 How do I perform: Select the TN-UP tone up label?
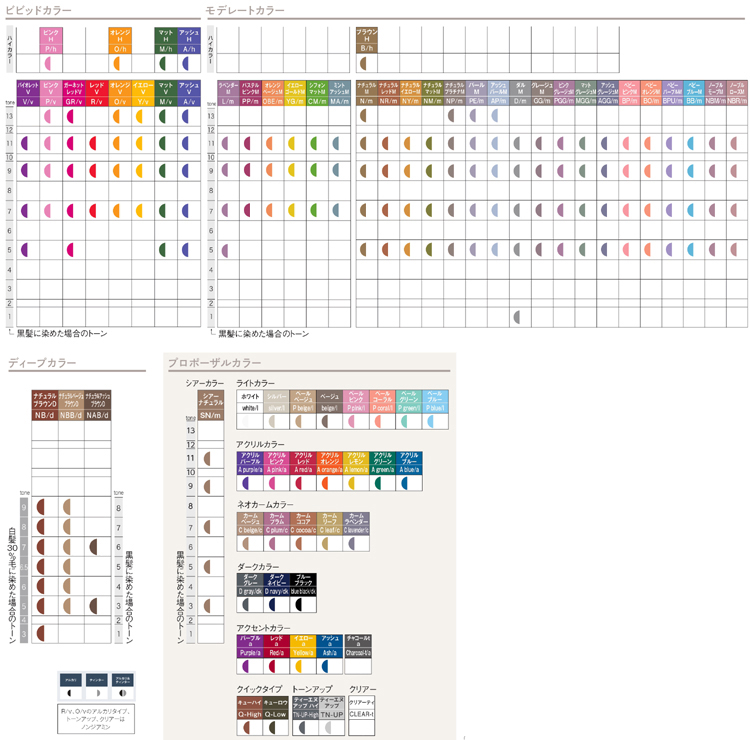pos(331,714)
